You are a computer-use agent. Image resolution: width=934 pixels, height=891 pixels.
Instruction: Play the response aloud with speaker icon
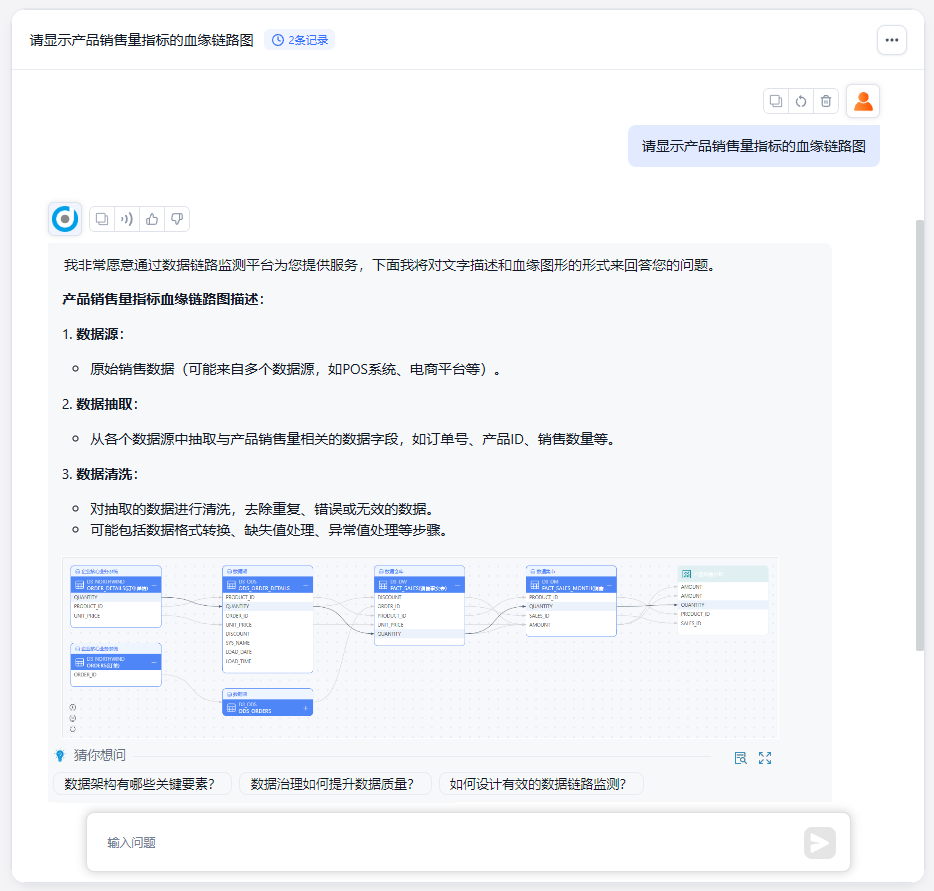127,219
